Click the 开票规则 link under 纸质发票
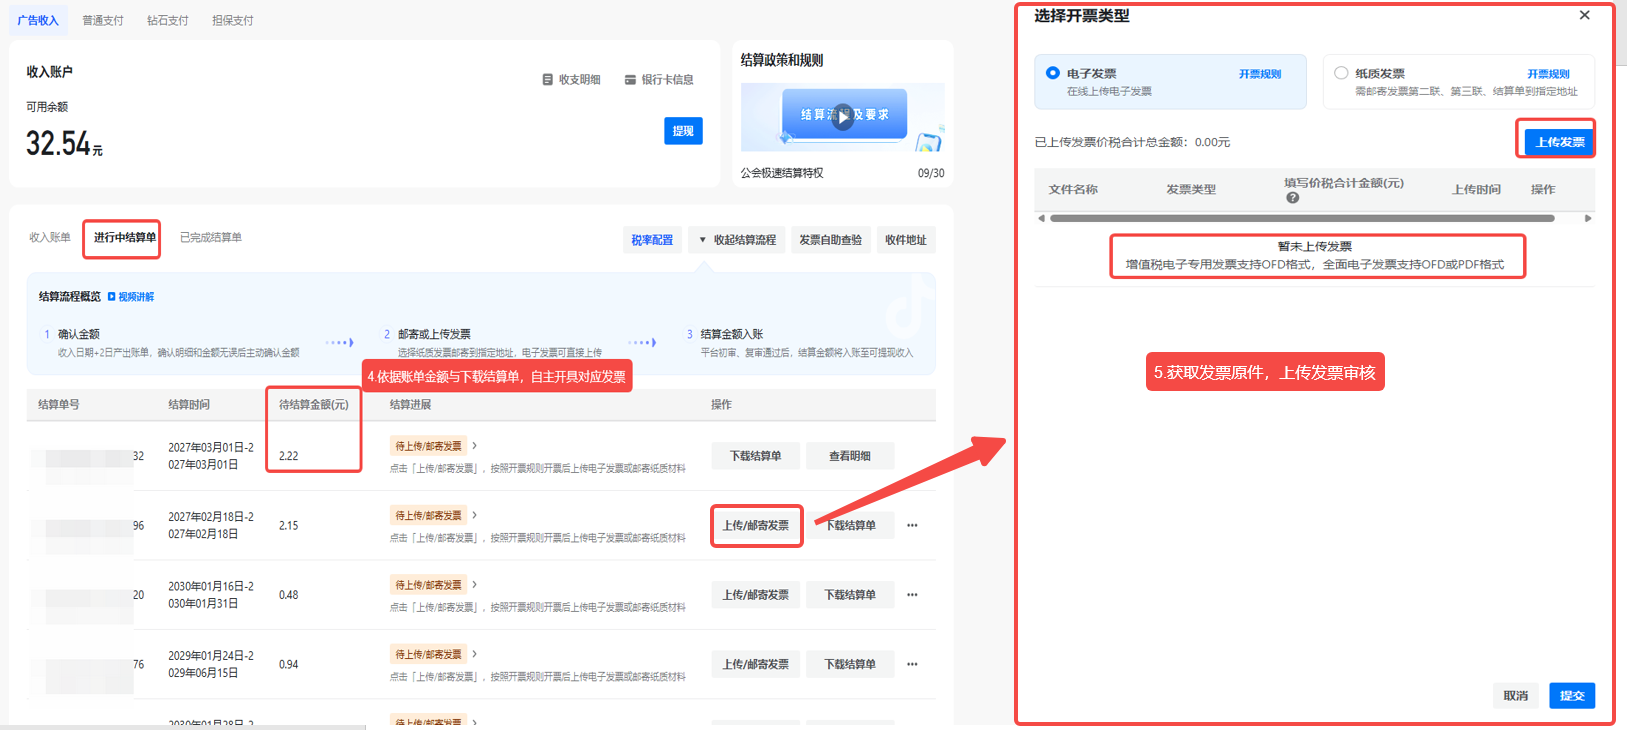Image resolution: width=1627 pixels, height=730 pixels. (x=1547, y=74)
